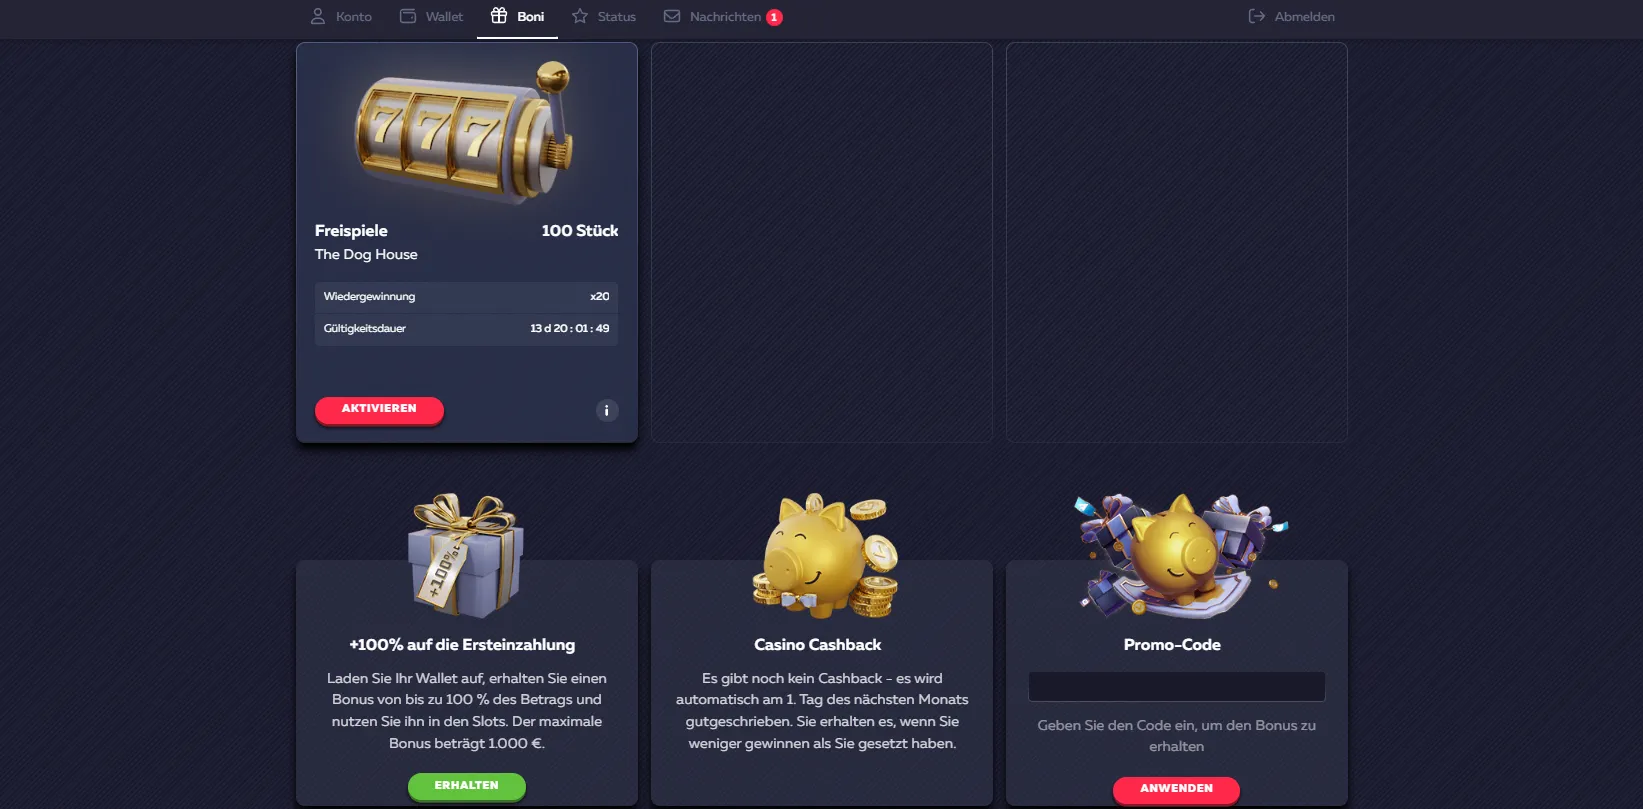1643x809 pixels.
Task: Click the red notification badge on Nachrichten
Action: 774,17
